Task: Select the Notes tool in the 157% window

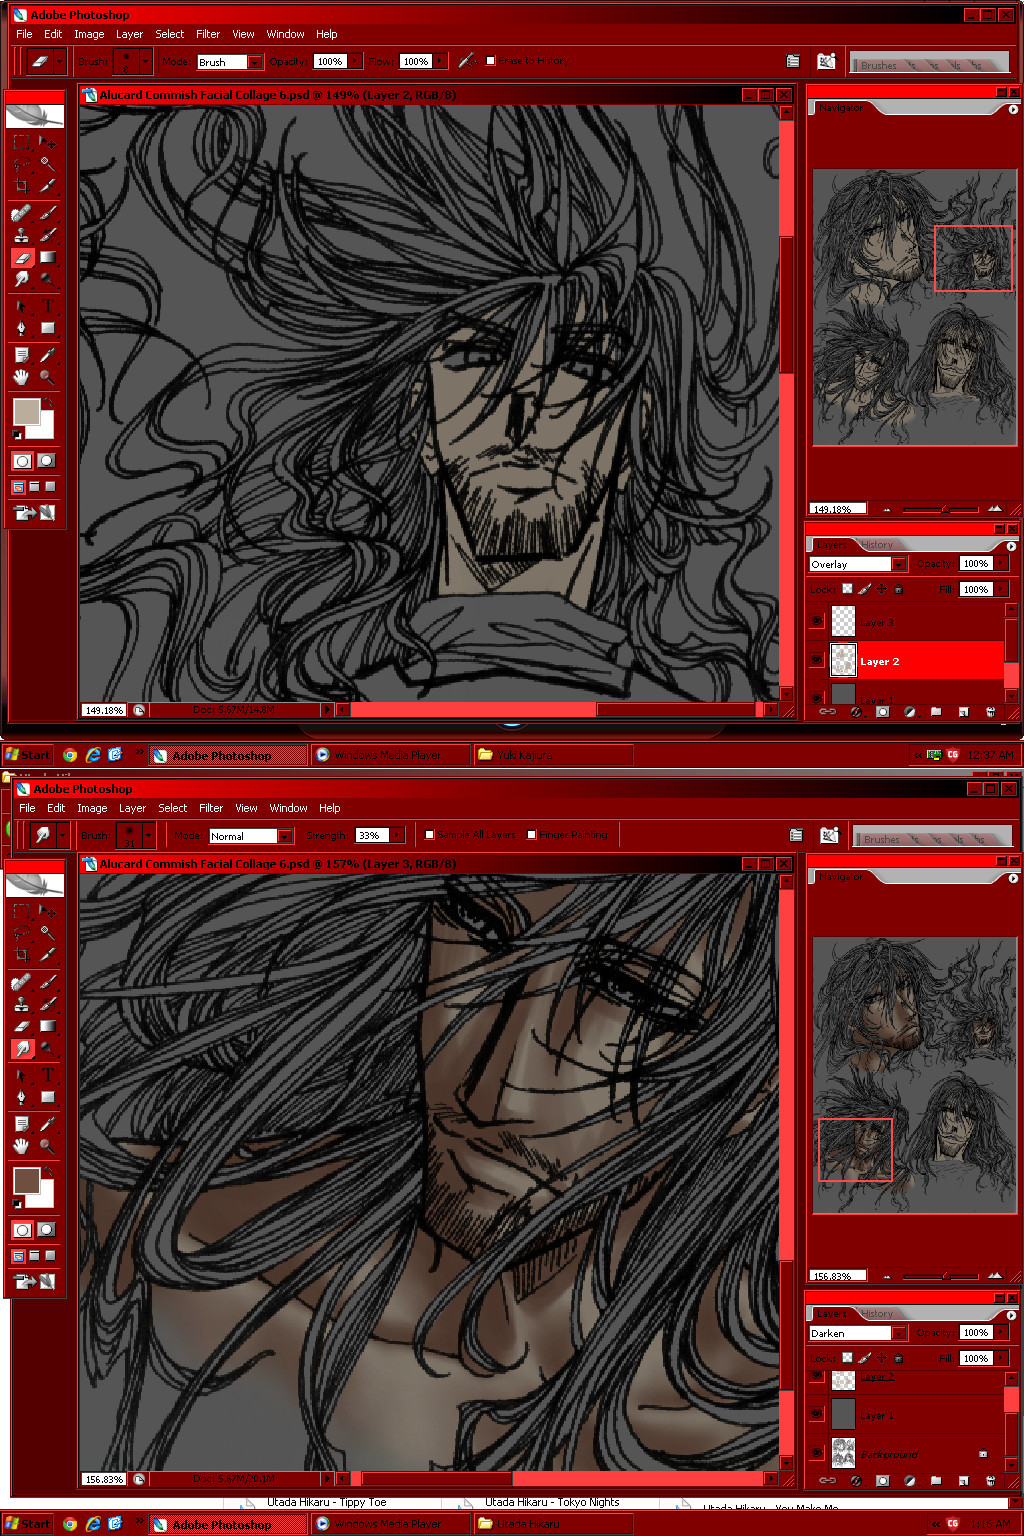Action: [21, 1124]
